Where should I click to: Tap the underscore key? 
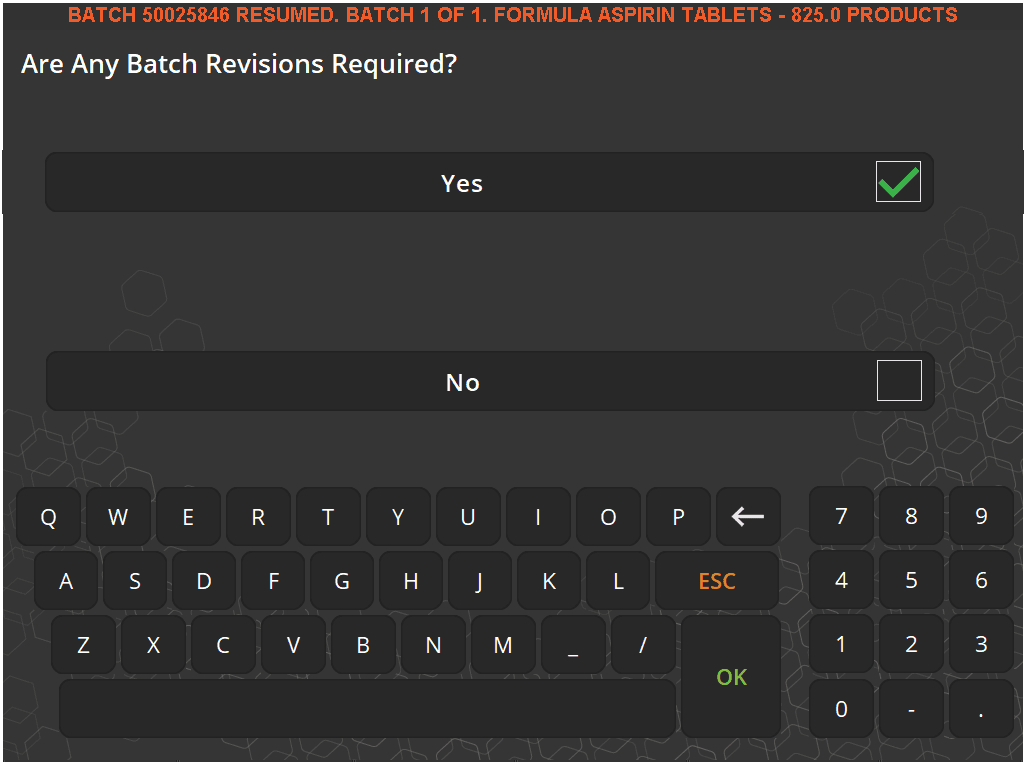[573, 645]
